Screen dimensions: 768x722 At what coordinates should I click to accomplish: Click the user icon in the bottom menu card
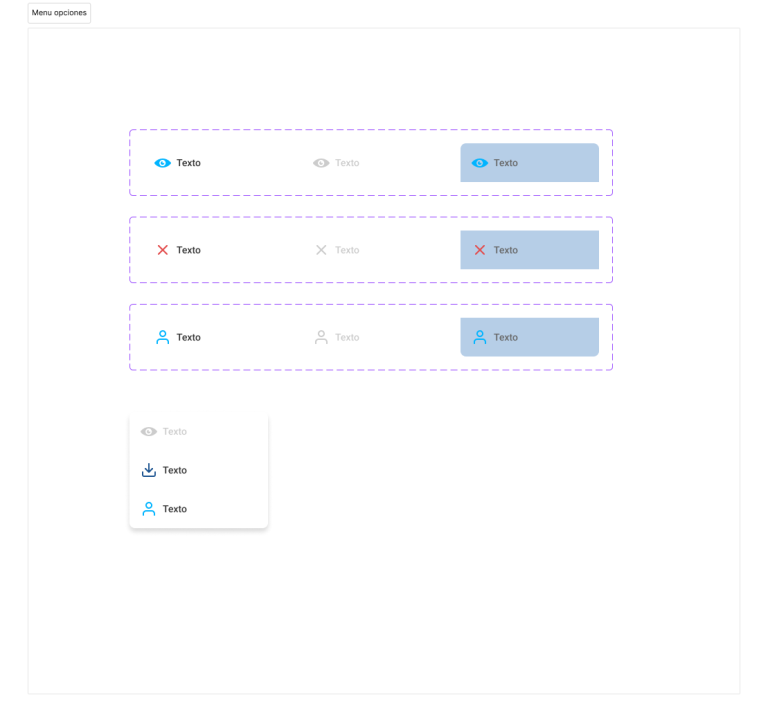point(149,509)
